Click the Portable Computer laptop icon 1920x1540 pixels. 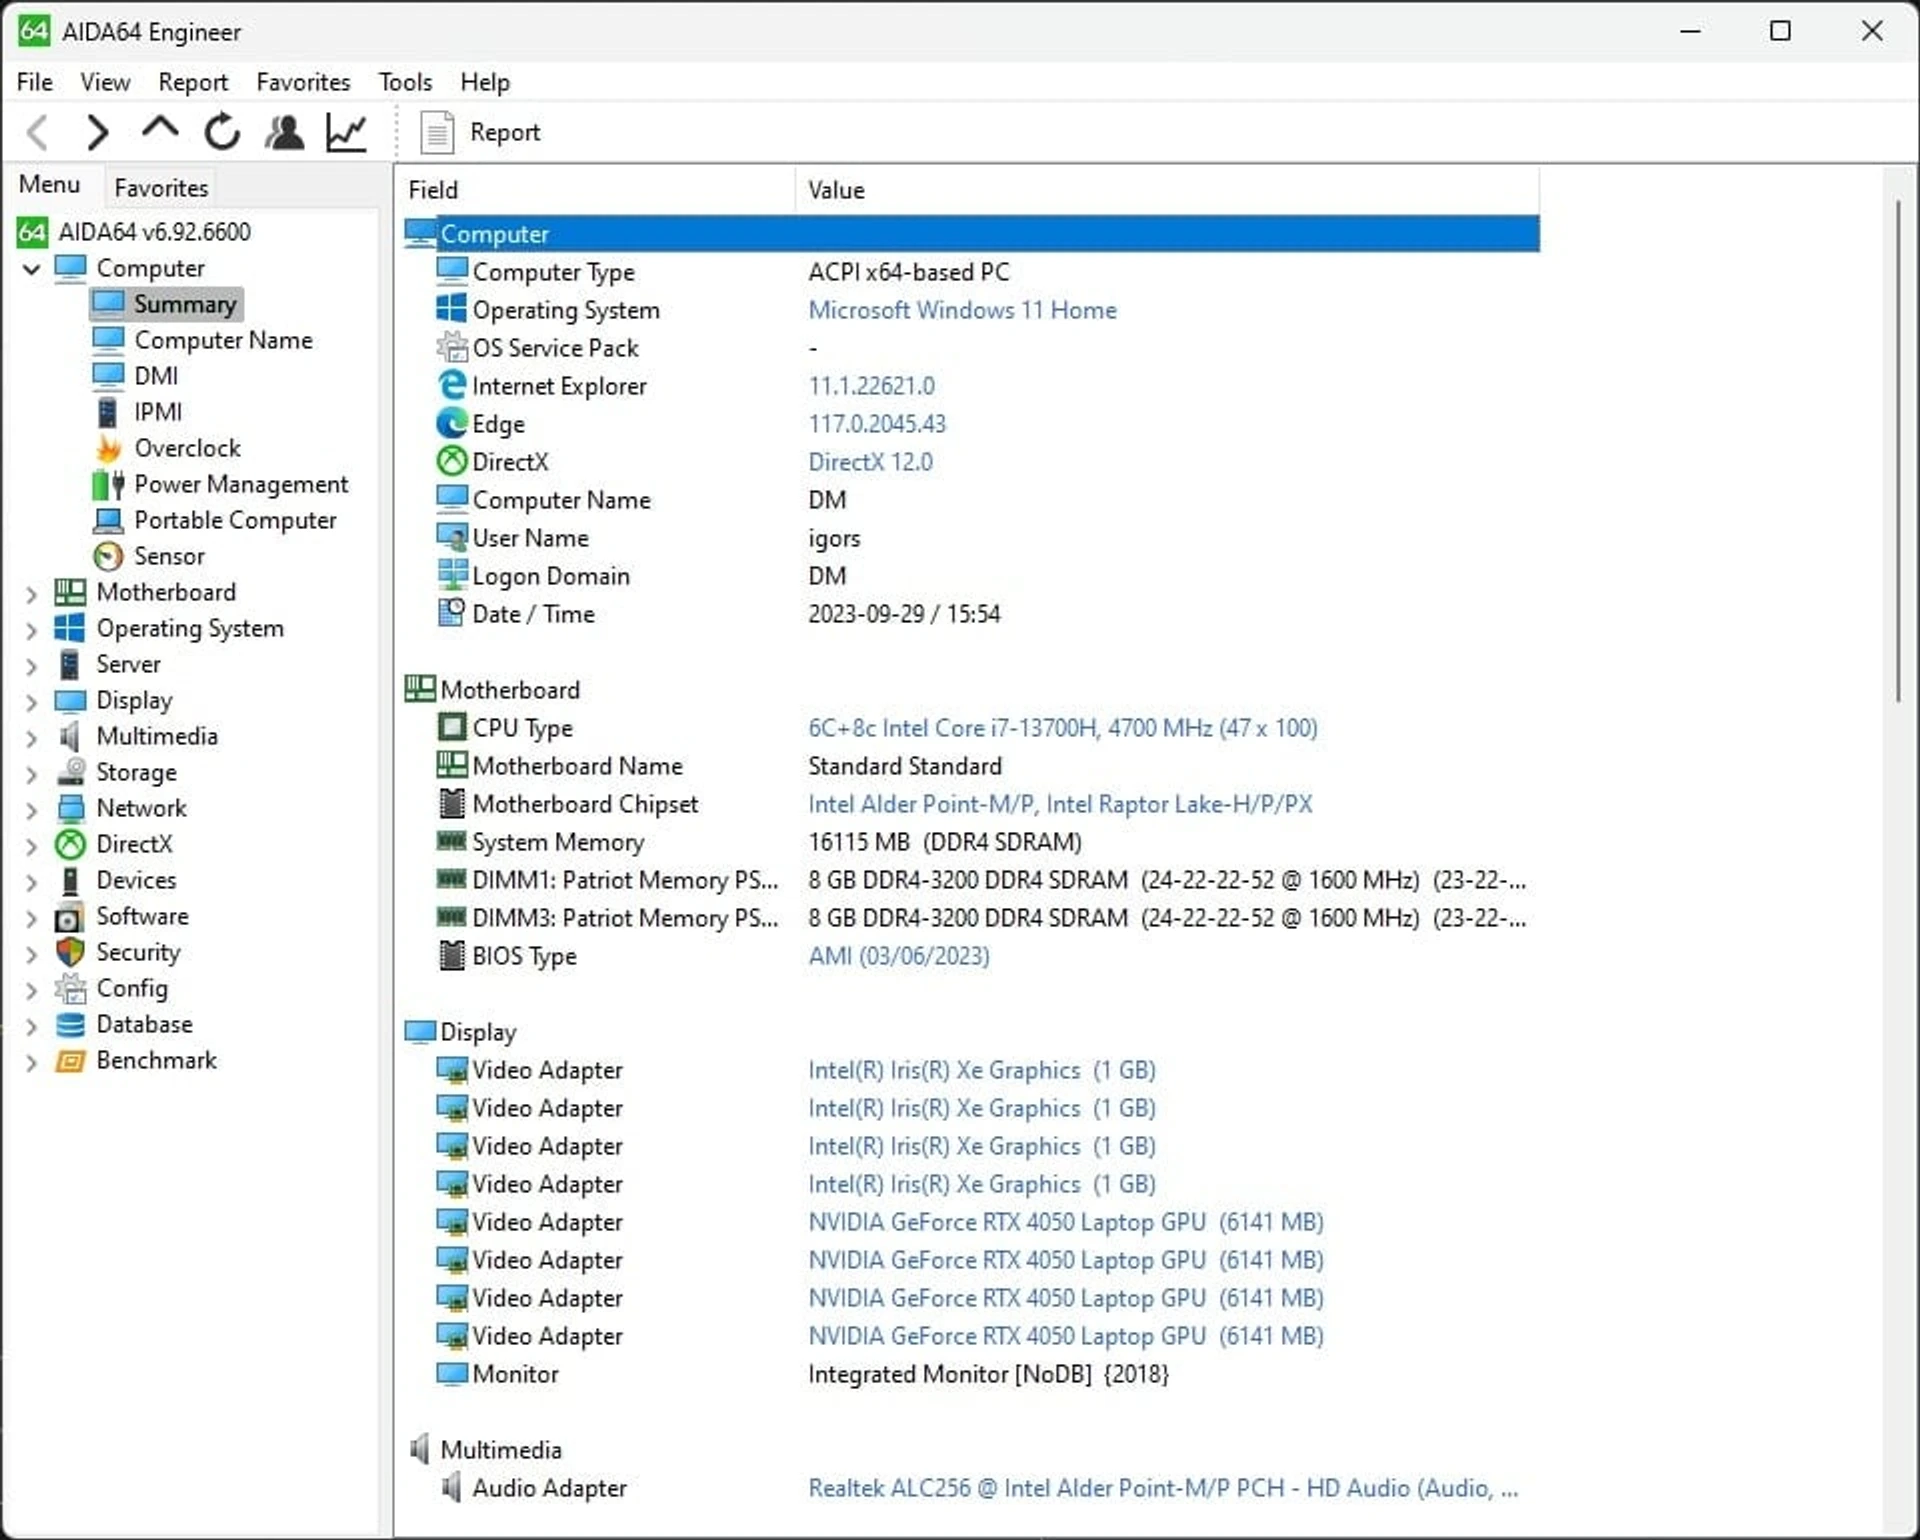tap(108, 521)
